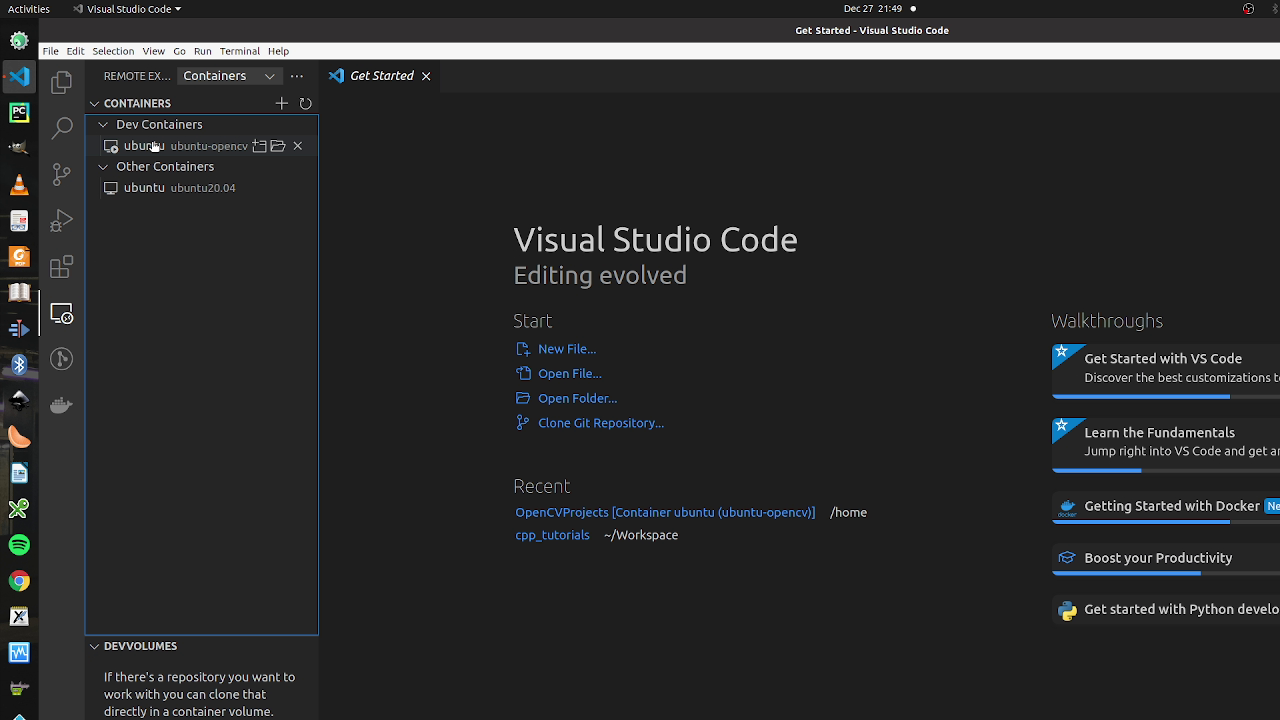Collapse the Other Containers tree group
Image resolution: width=1280 pixels, height=720 pixels.
point(103,167)
